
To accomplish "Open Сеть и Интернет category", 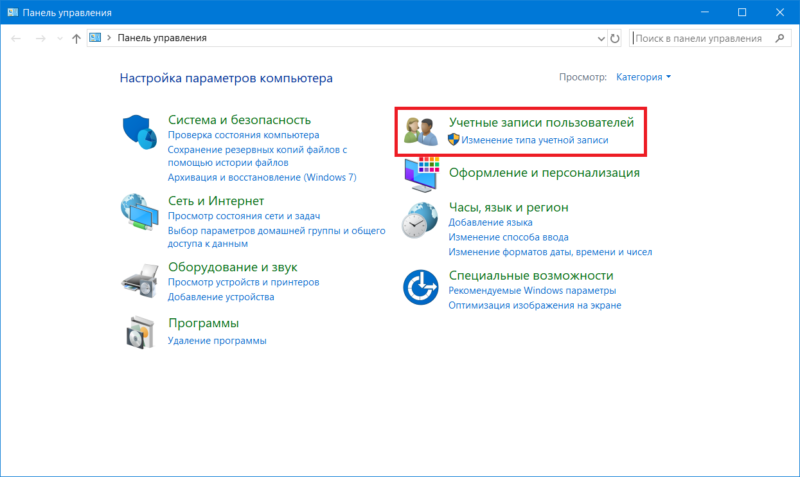I will pyautogui.click(x=216, y=201).
